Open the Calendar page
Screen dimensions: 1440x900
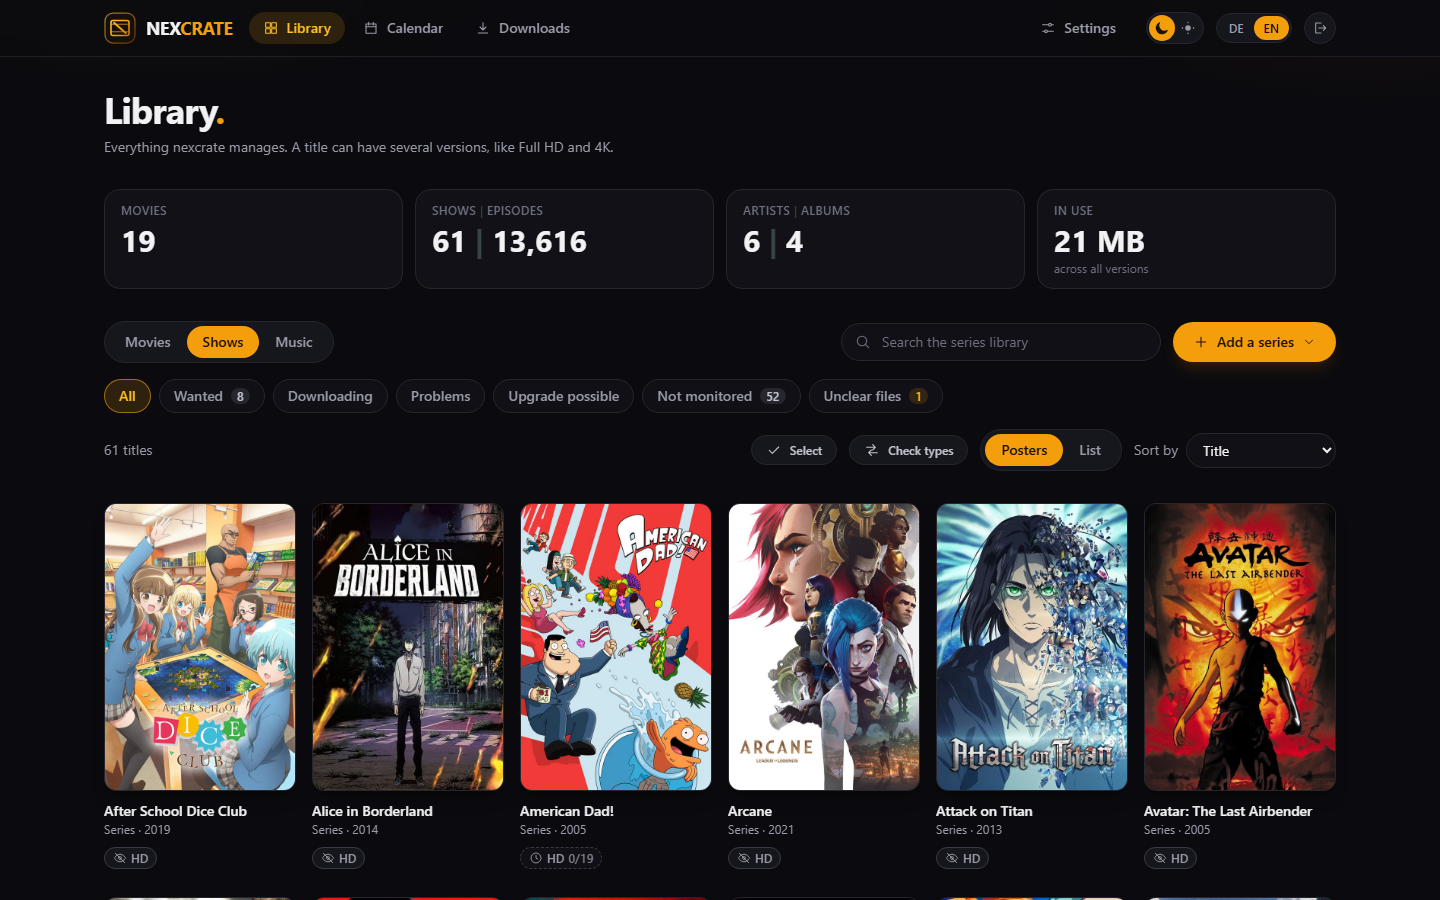[x=404, y=28]
